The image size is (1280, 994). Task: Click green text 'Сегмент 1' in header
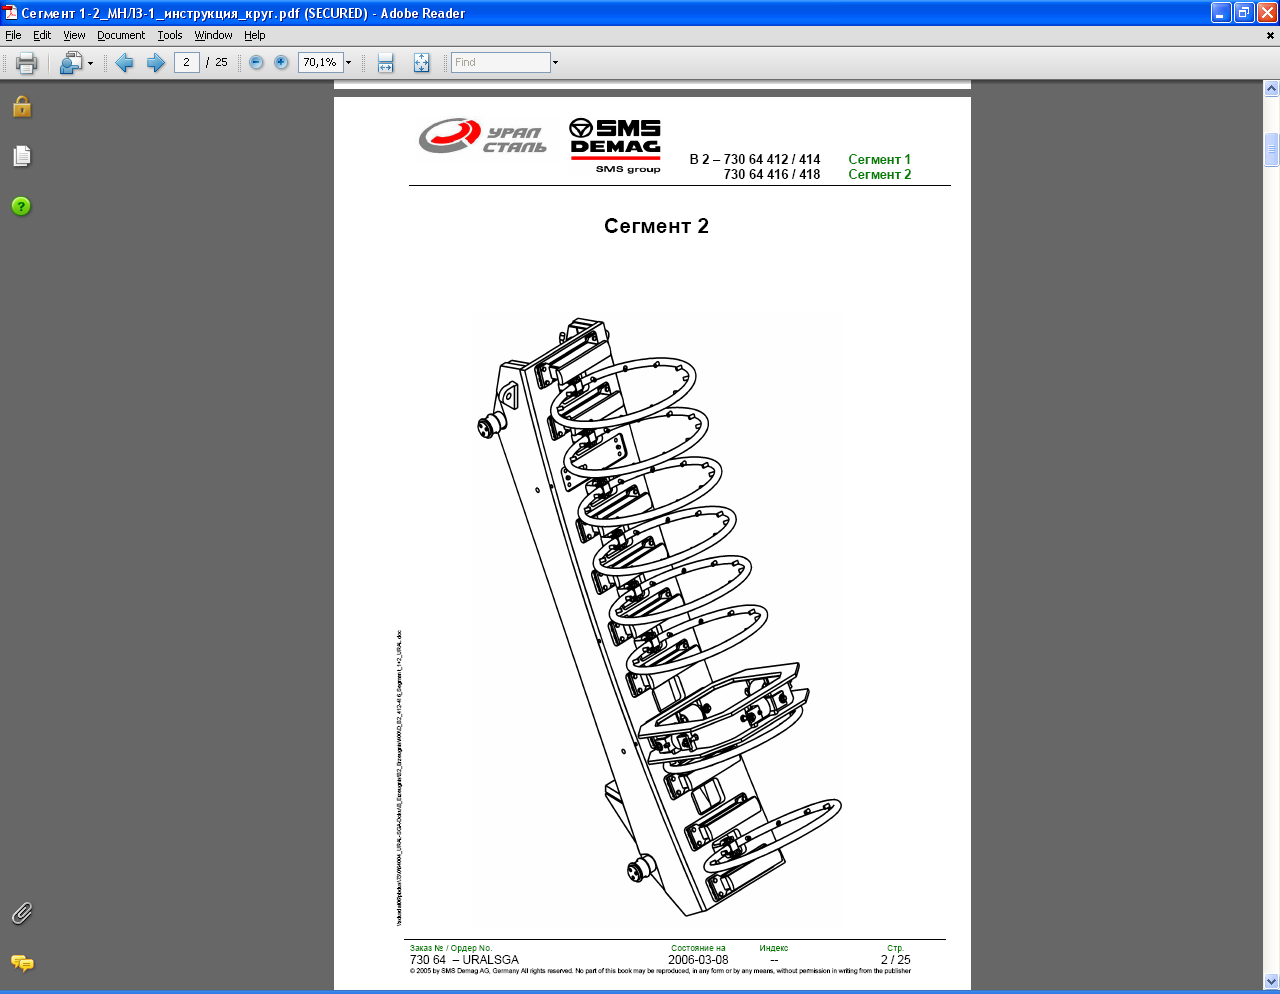tap(879, 159)
